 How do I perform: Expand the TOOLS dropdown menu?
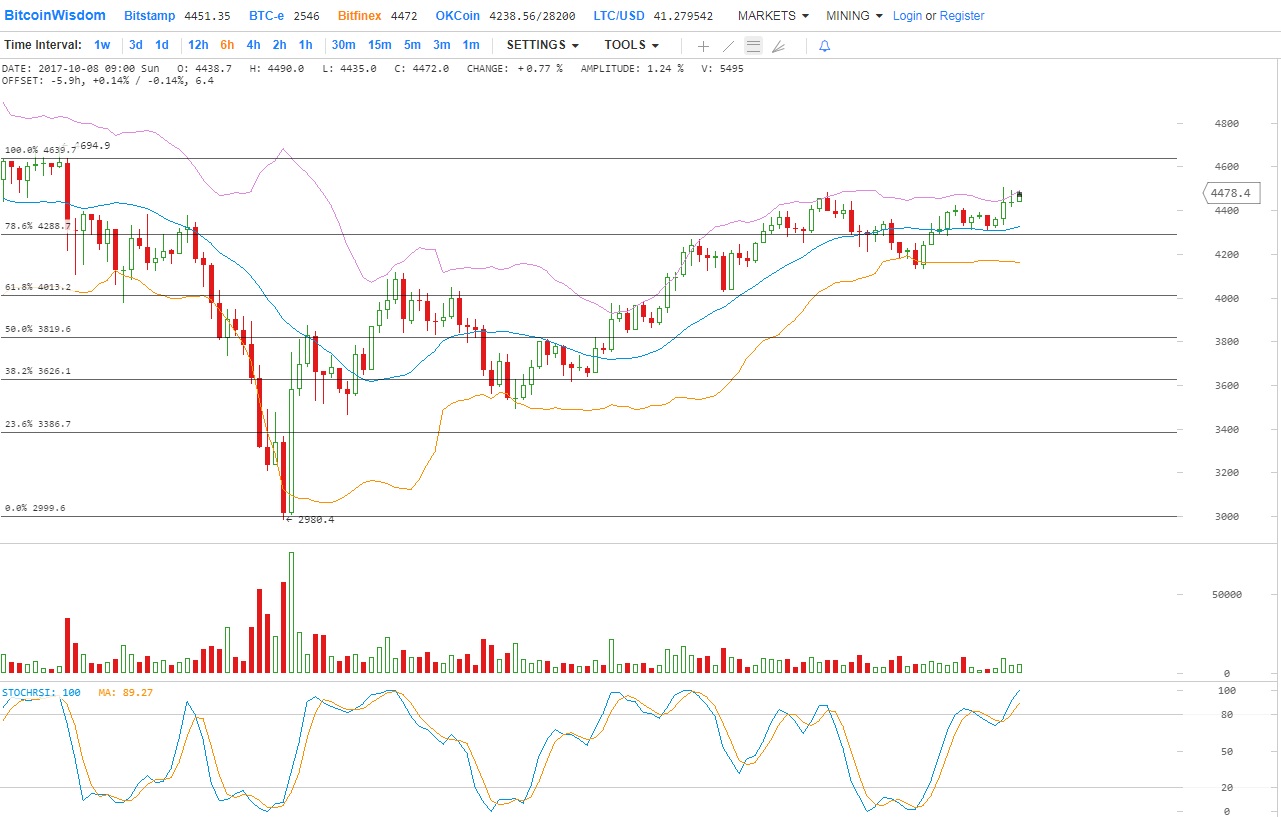[631, 45]
